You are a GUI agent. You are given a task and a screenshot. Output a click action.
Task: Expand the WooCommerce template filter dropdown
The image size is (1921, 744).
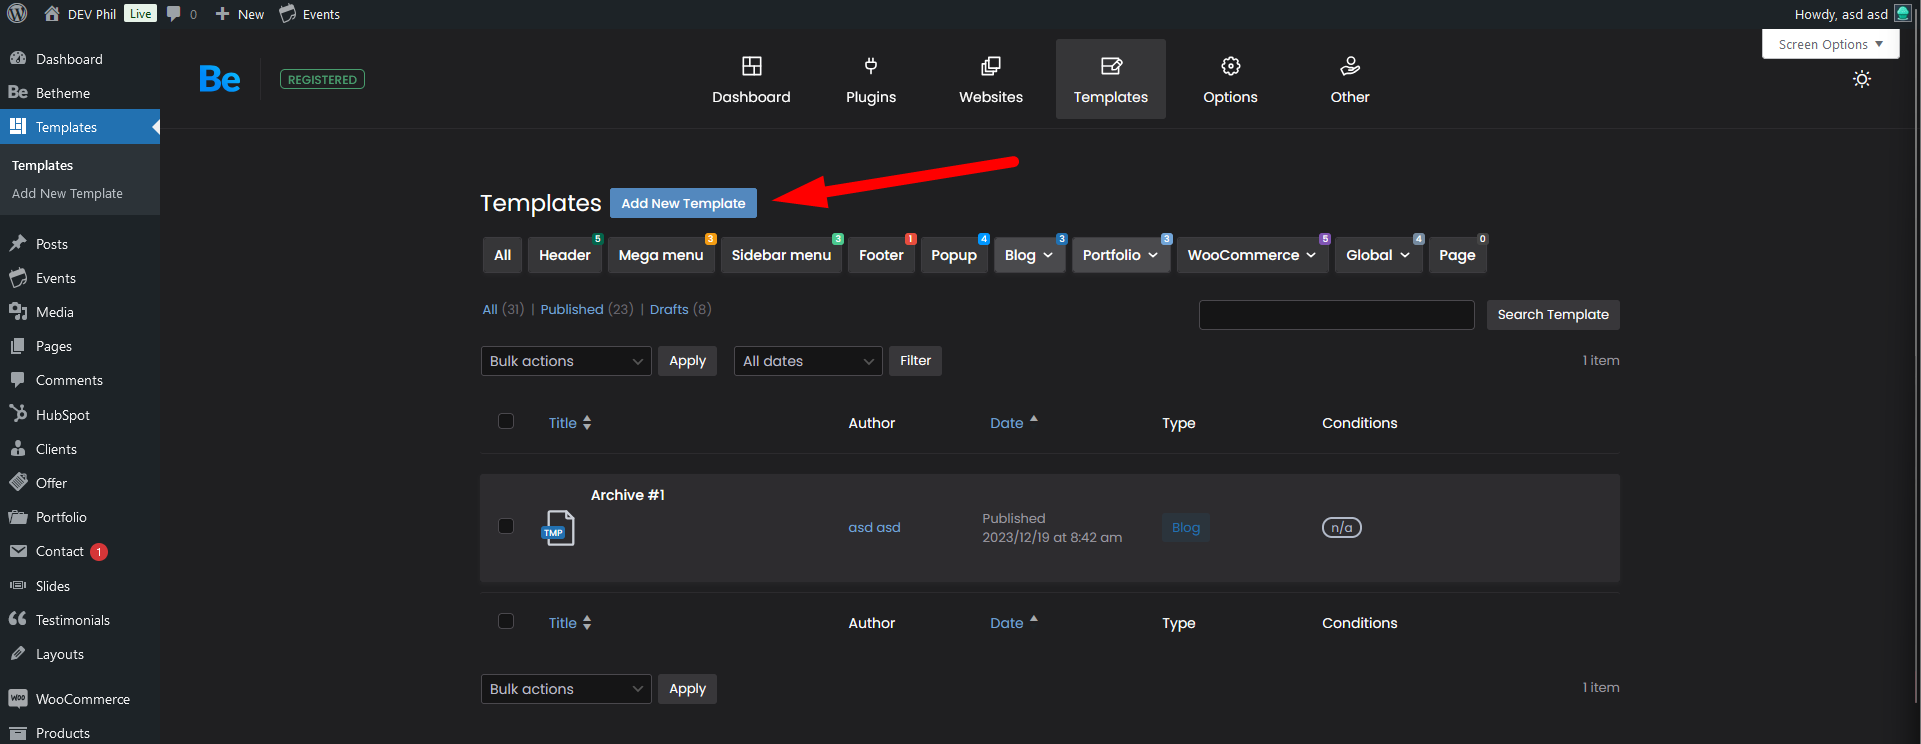coord(1252,255)
